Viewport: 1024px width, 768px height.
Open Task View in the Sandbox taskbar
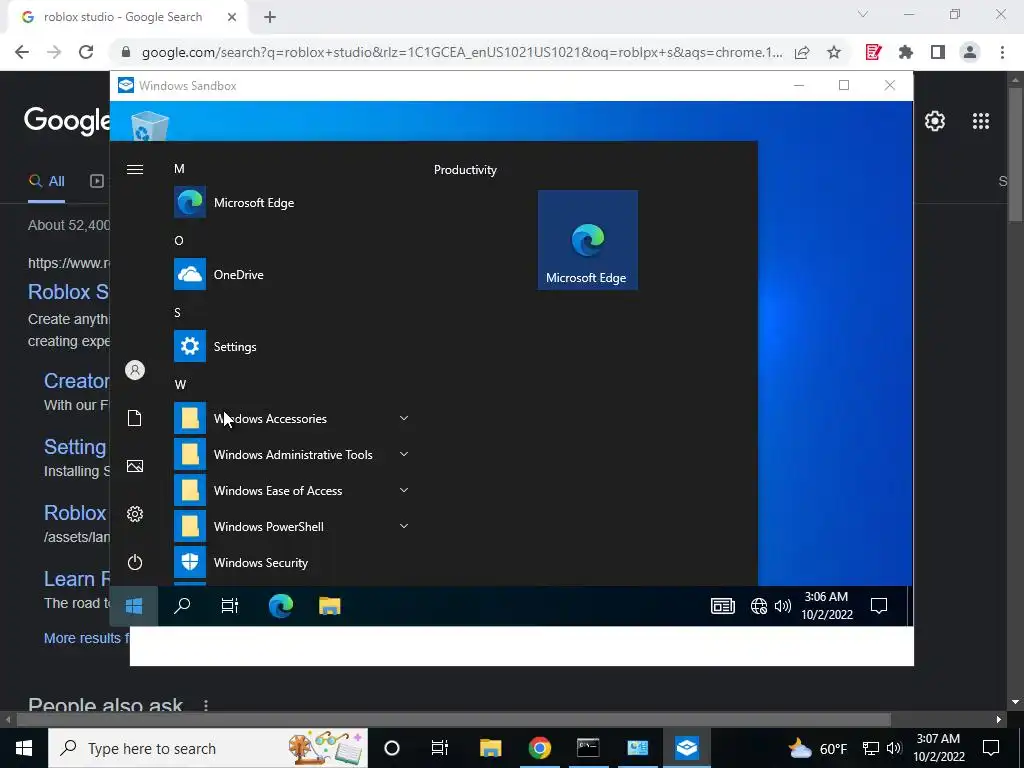(229, 606)
